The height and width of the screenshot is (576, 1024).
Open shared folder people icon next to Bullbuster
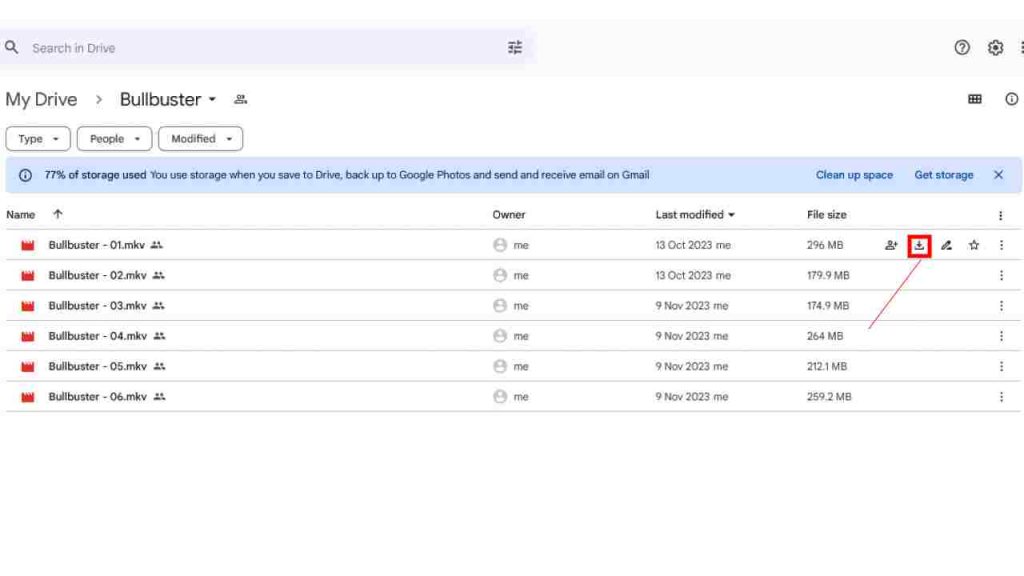(x=240, y=99)
